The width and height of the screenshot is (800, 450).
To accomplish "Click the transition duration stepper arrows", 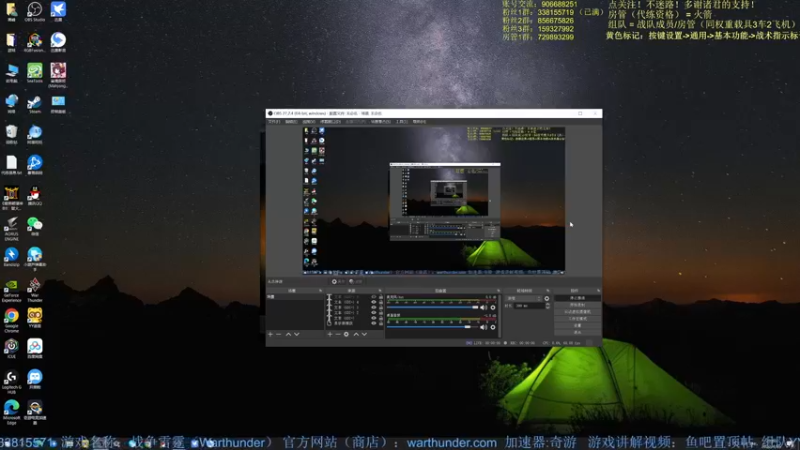I will point(547,306).
